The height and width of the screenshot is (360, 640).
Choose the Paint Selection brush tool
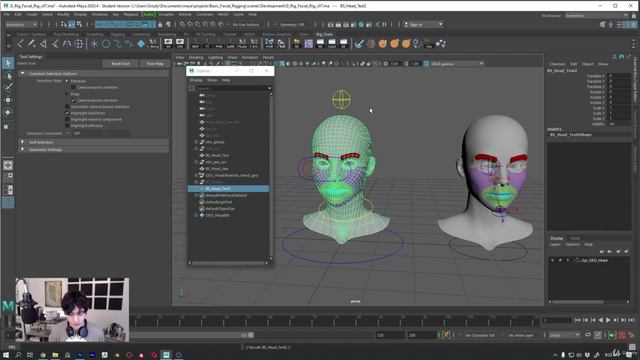tap(8, 87)
